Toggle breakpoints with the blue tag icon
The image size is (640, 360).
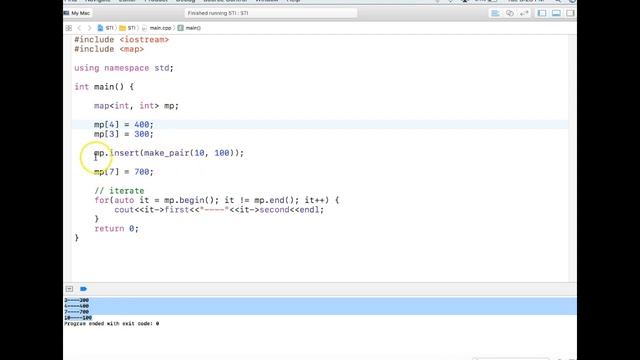pos(84,289)
